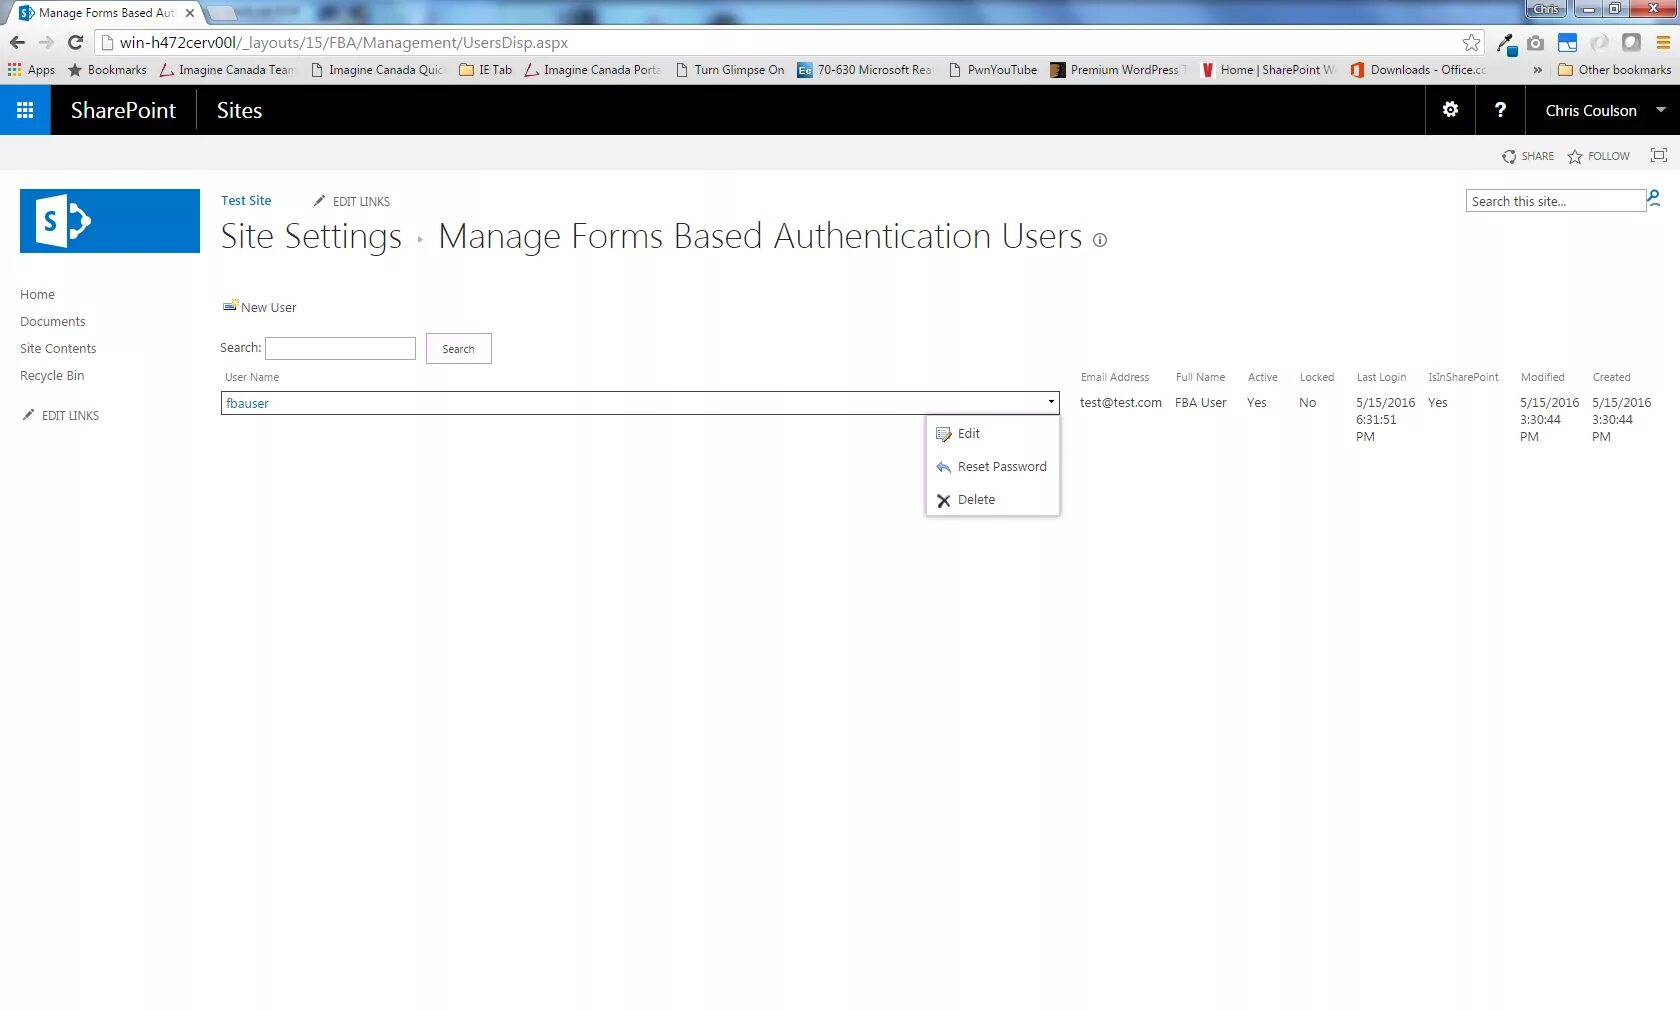This screenshot has height=1010, width=1680.
Task: Sort by Active column header
Action: point(1262,377)
